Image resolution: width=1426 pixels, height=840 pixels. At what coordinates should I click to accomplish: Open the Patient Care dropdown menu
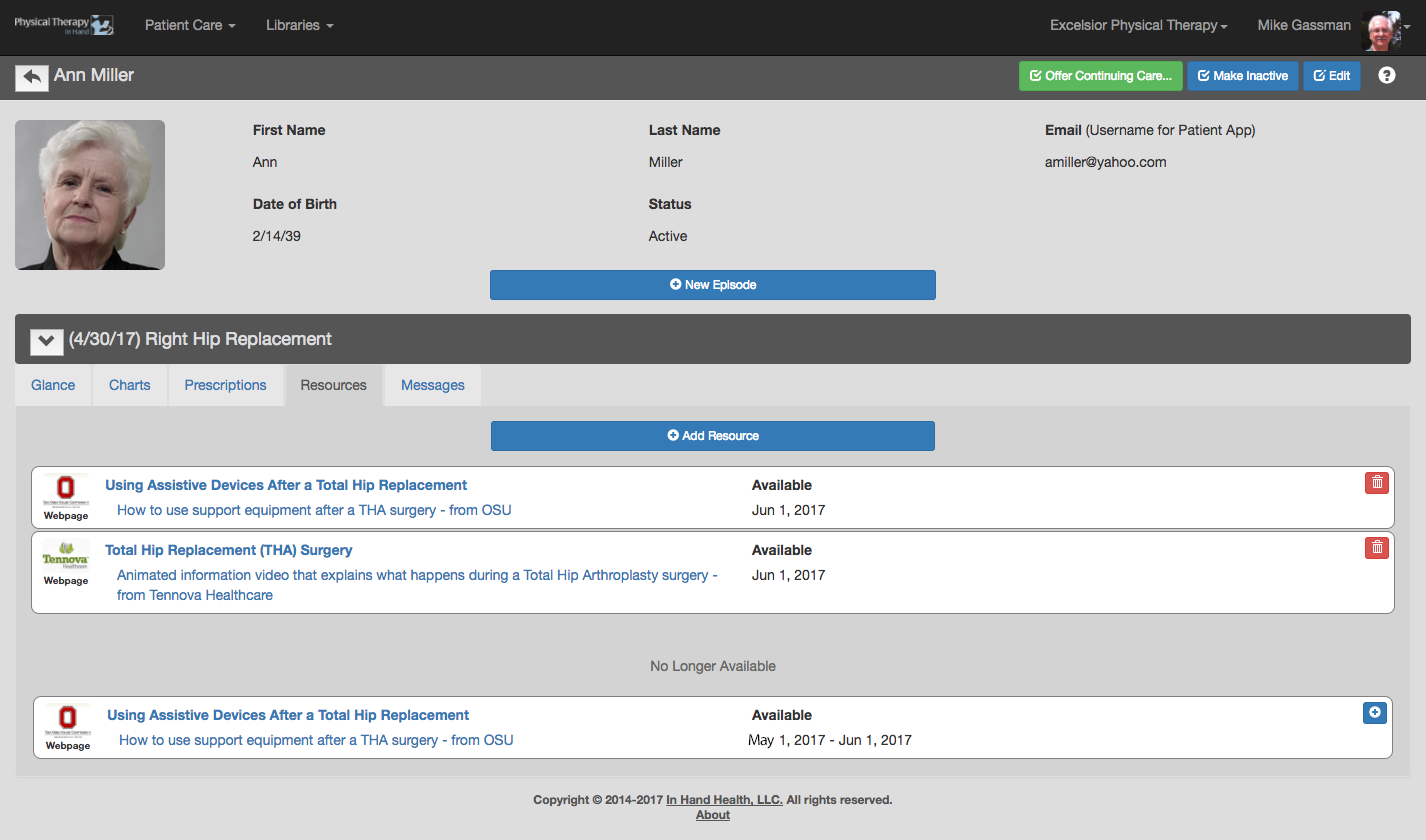point(190,25)
